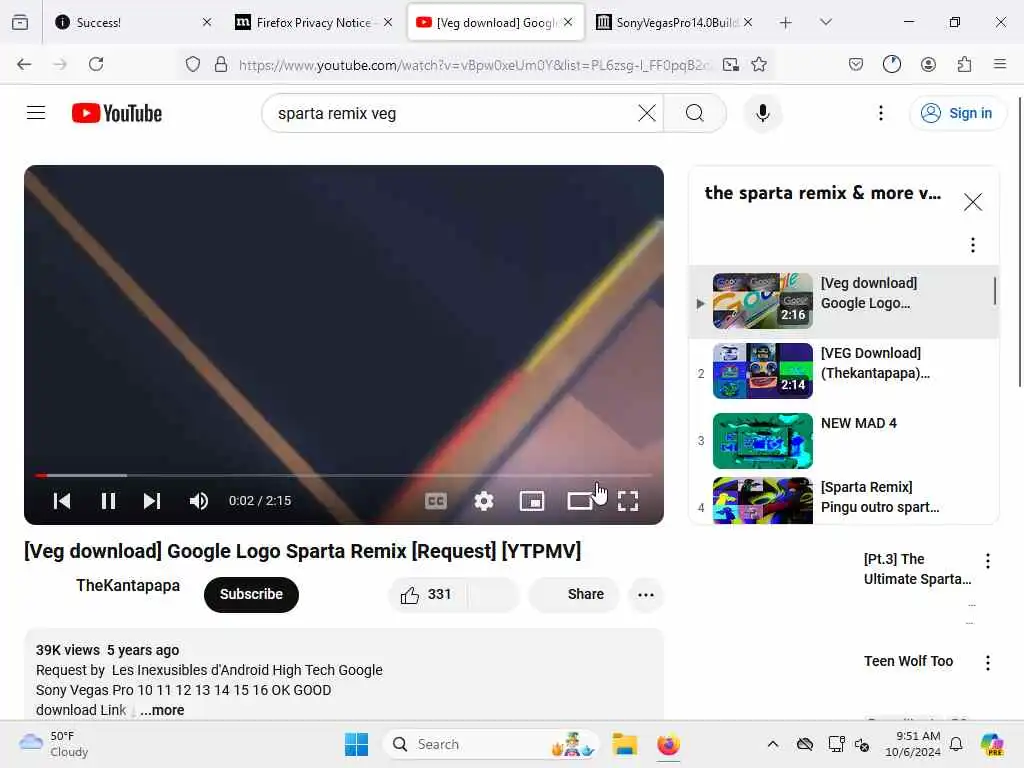Pause the playing video

tap(108, 501)
